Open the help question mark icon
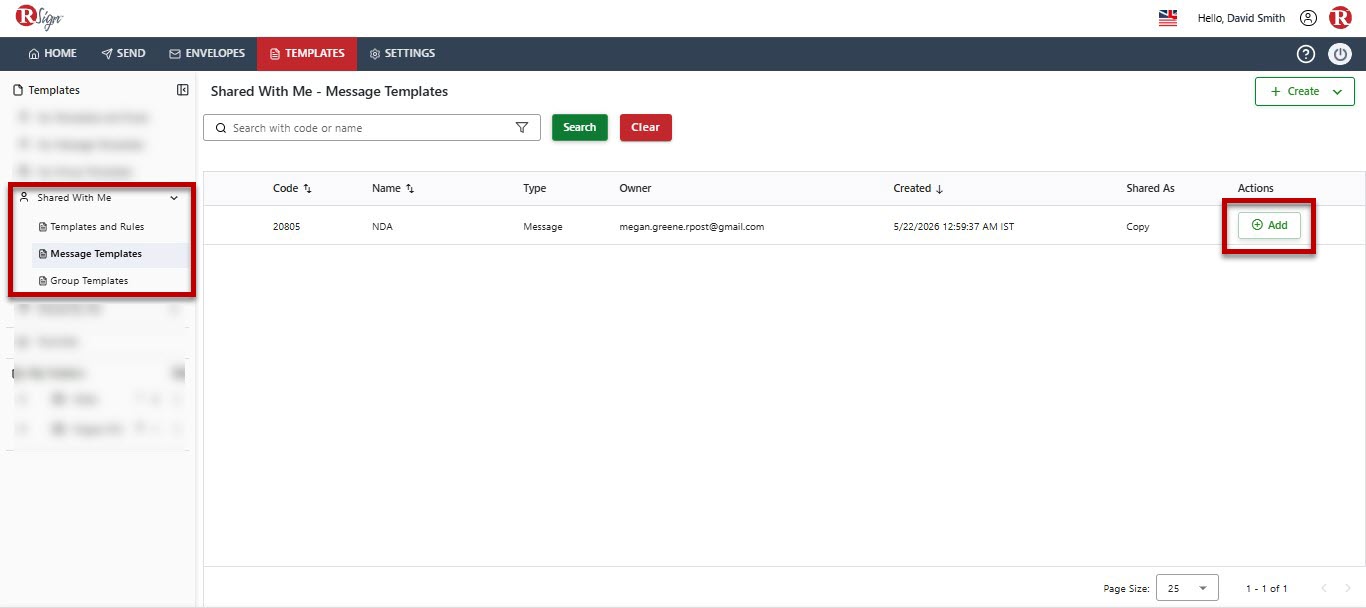1366x608 pixels. pyautogui.click(x=1306, y=54)
